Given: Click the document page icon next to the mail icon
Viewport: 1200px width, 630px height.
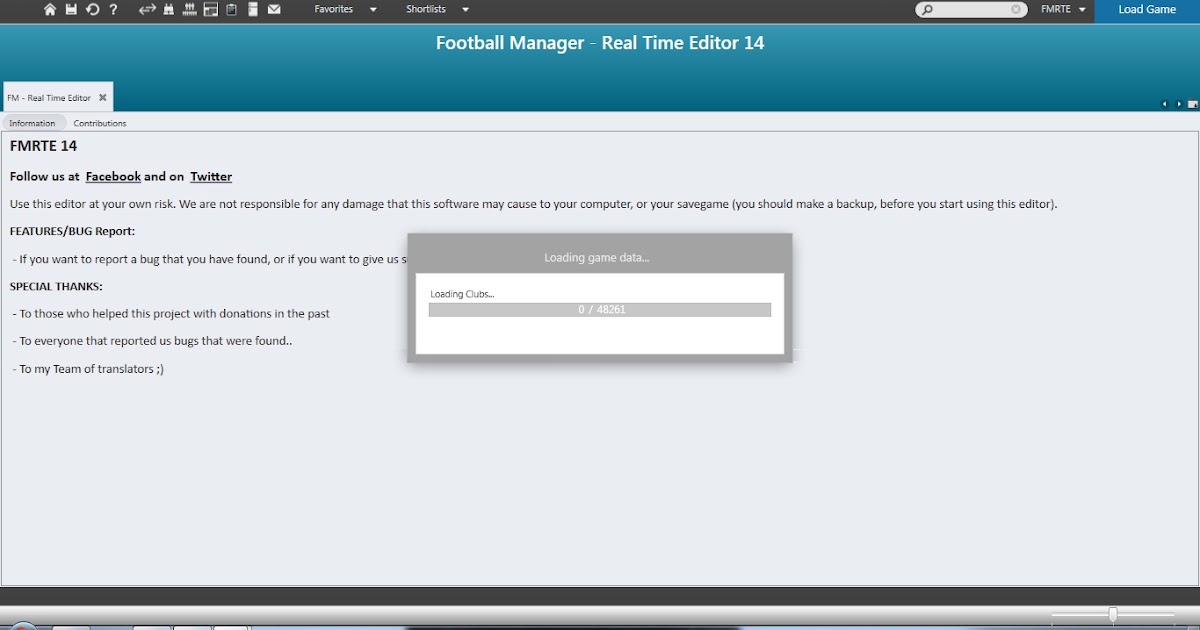Looking at the screenshot, I should [x=253, y=9].
